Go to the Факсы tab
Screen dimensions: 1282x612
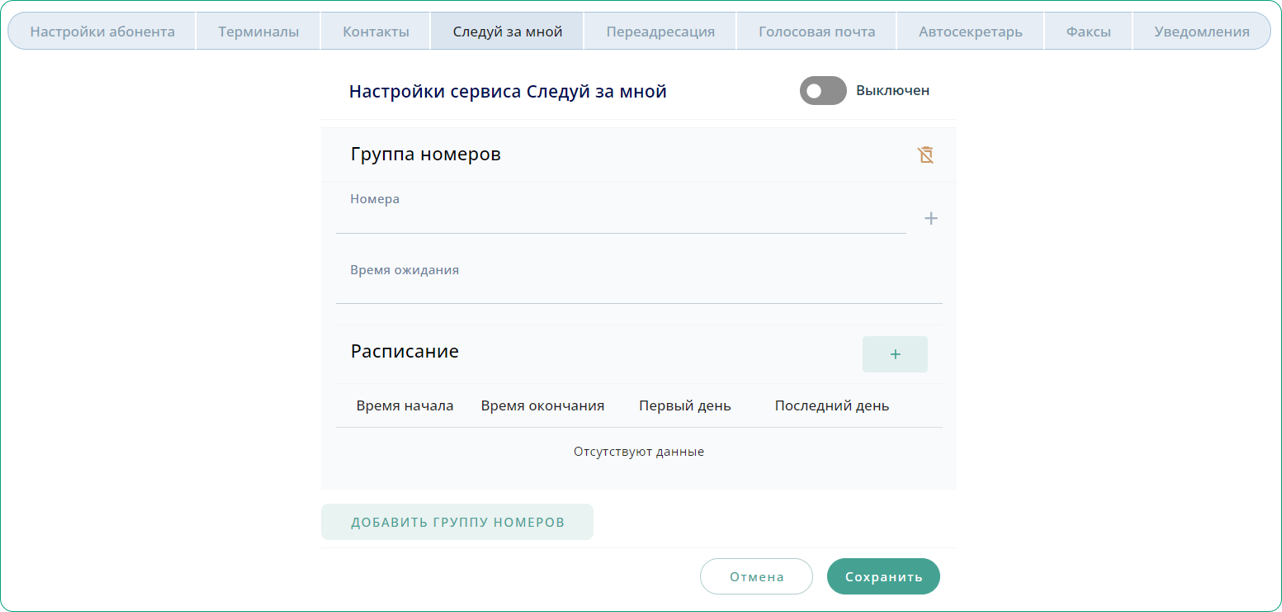1088,31
